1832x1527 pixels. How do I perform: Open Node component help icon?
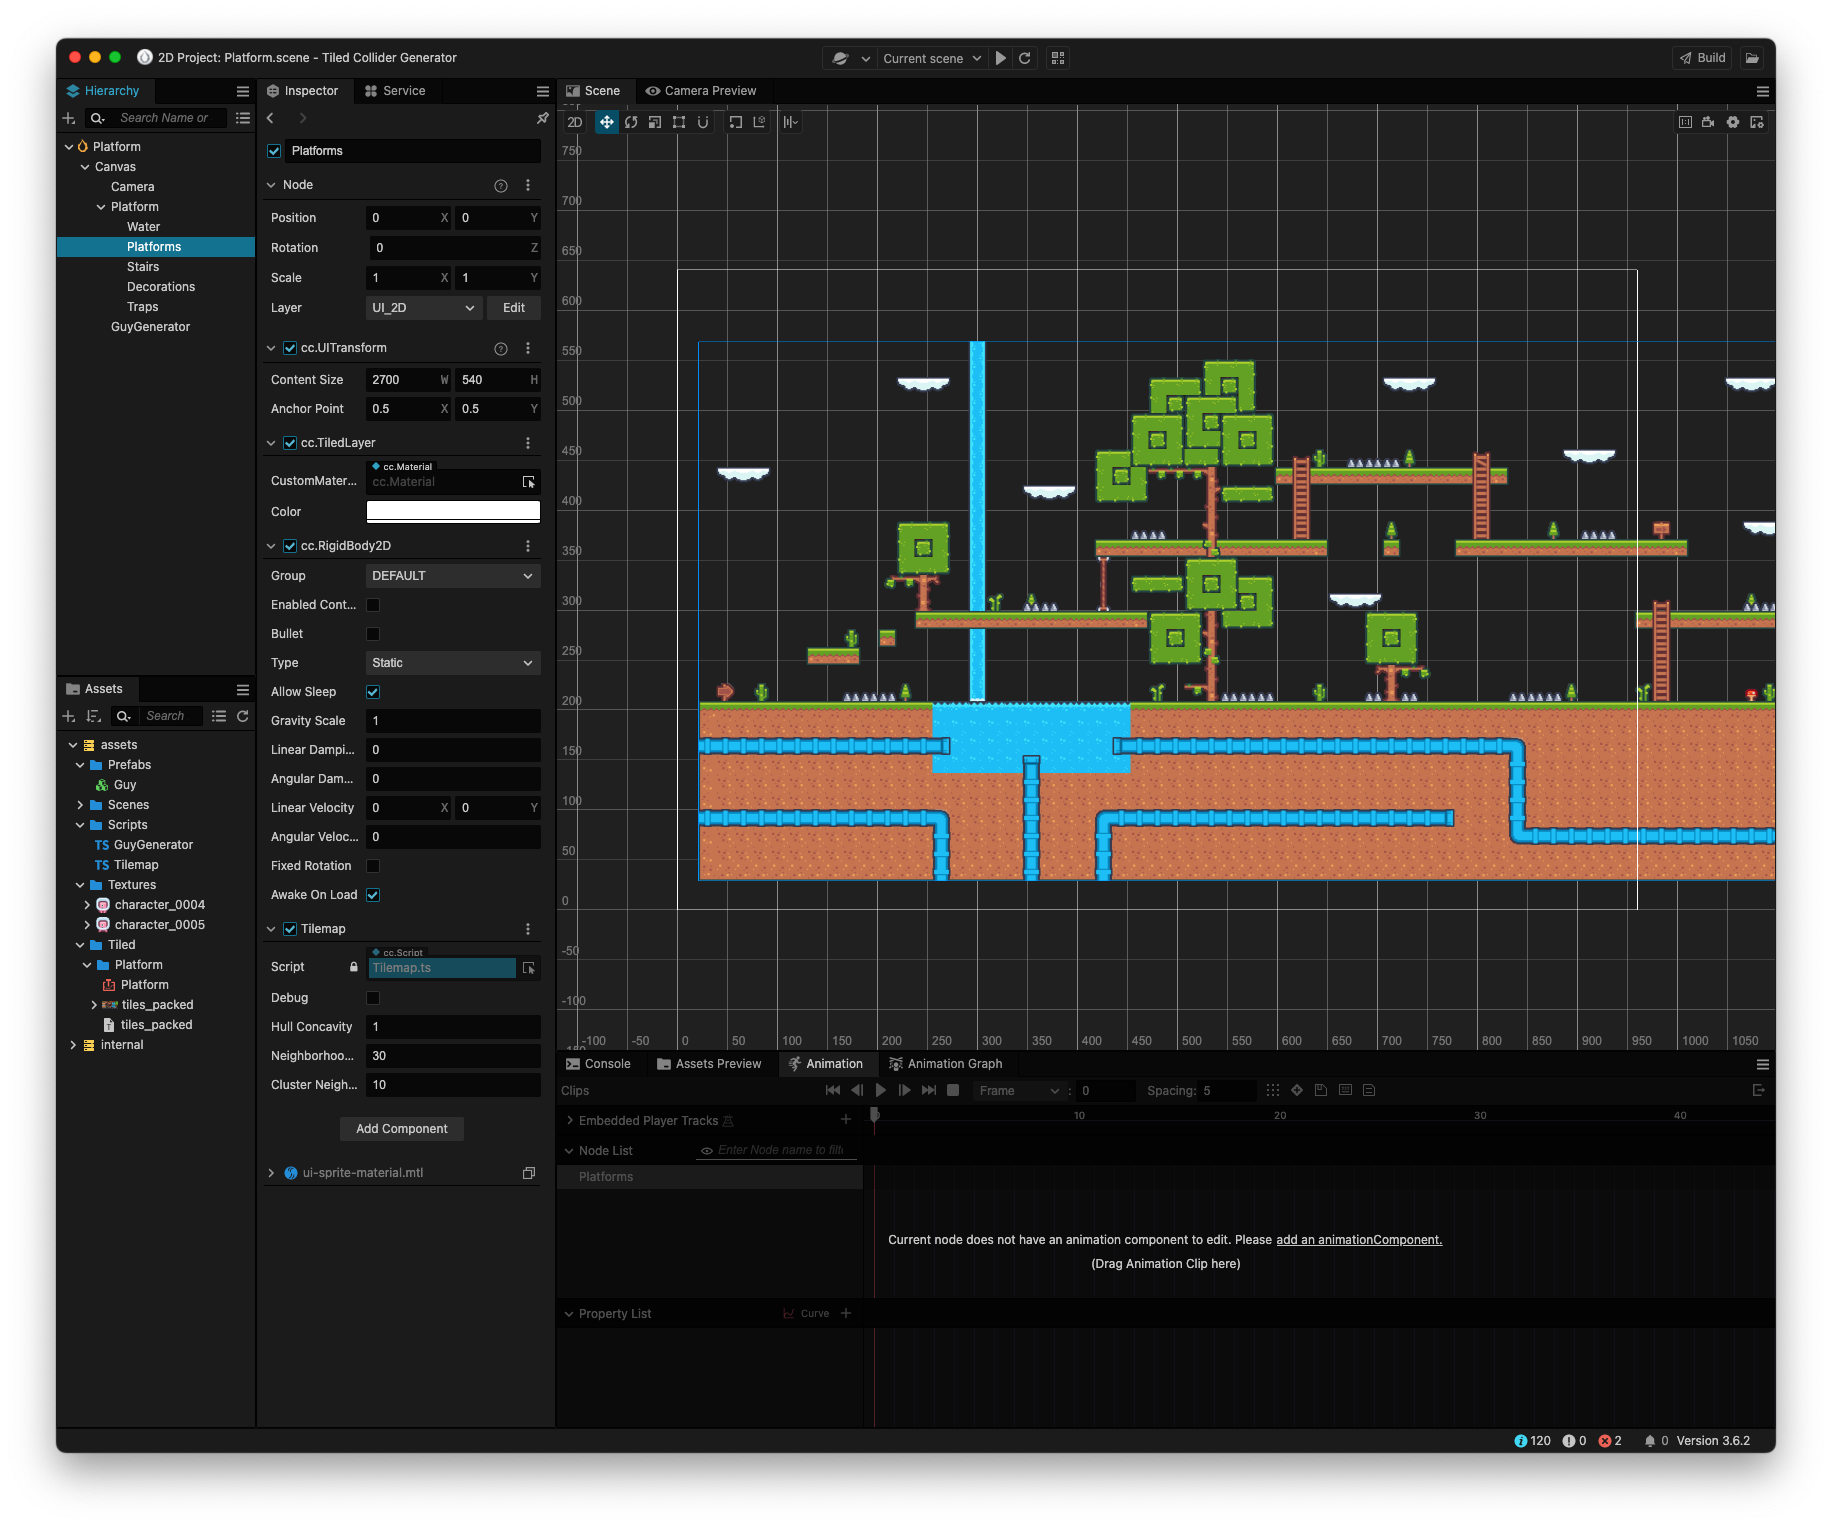(501, 185)
